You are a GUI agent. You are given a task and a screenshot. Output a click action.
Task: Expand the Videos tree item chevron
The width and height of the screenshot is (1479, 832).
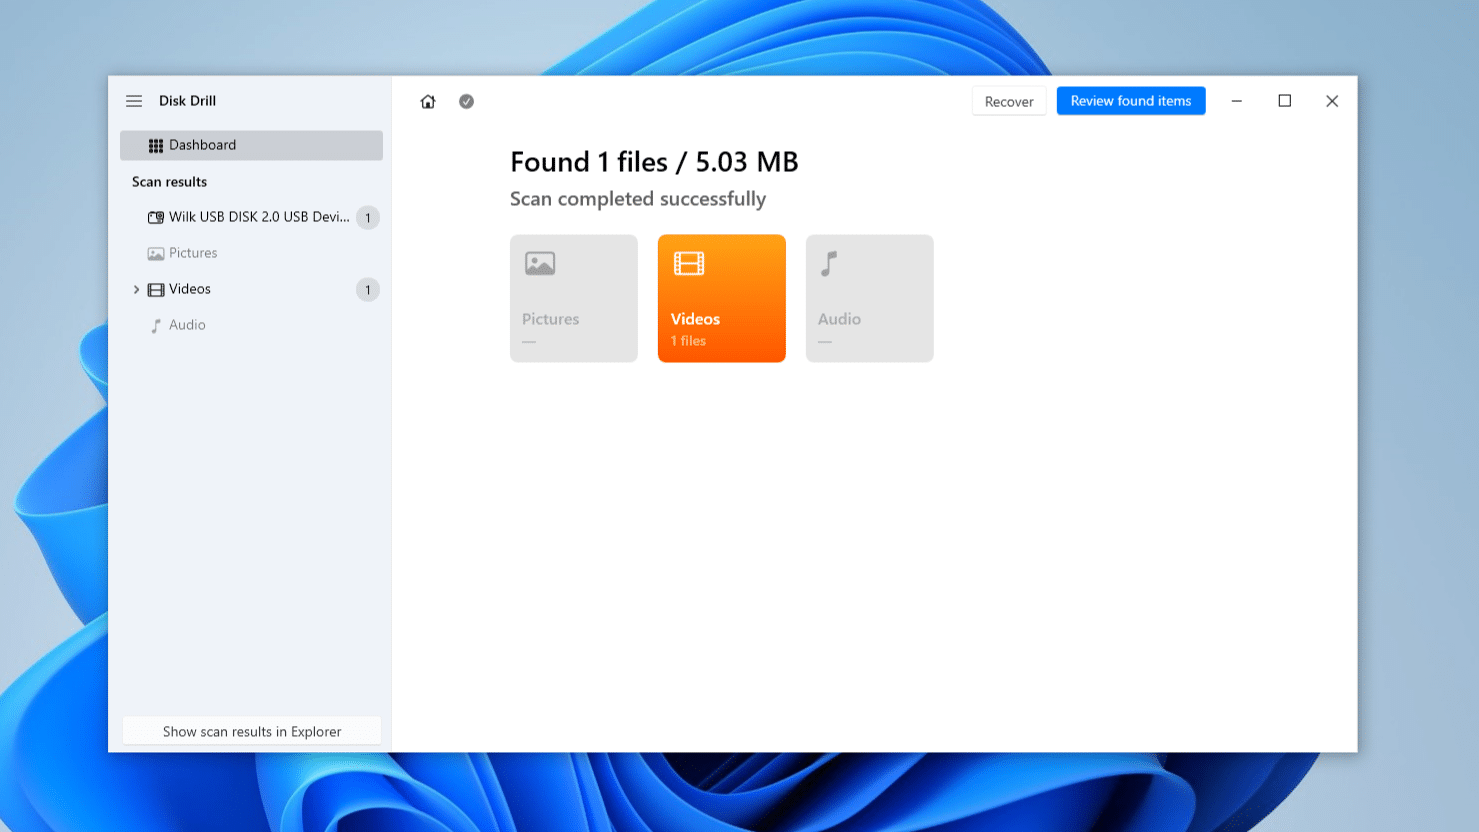click(136, 289)
